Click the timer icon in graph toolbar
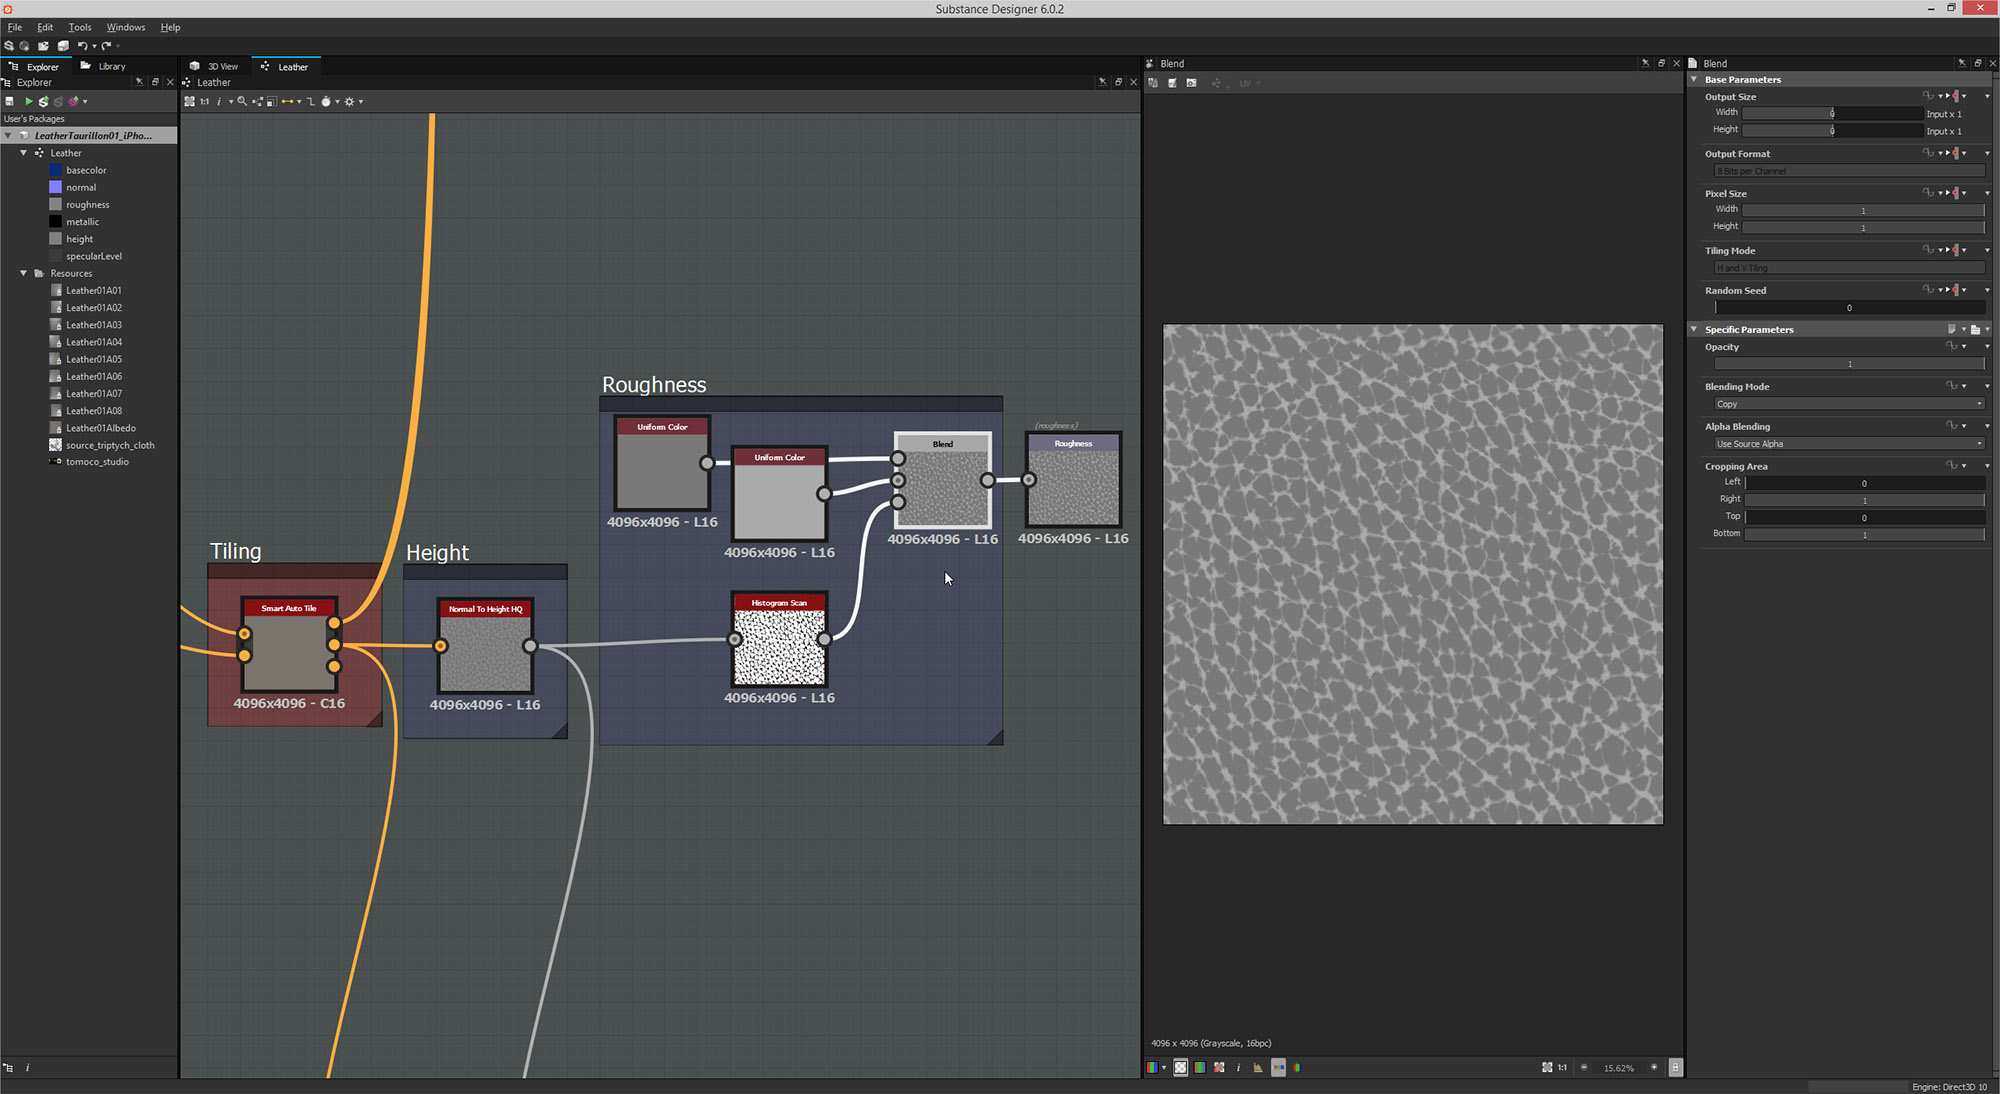The width and height of the screenshot is (2000, 1094). pyautogui.click(x=326, y=101)
